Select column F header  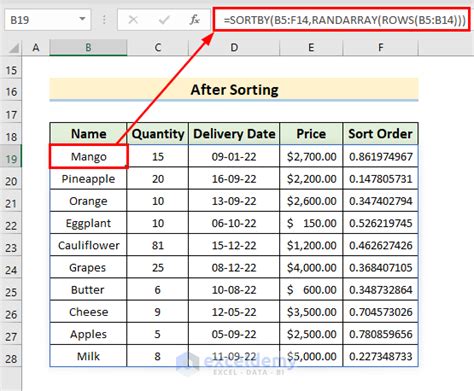tap(380, 48)
